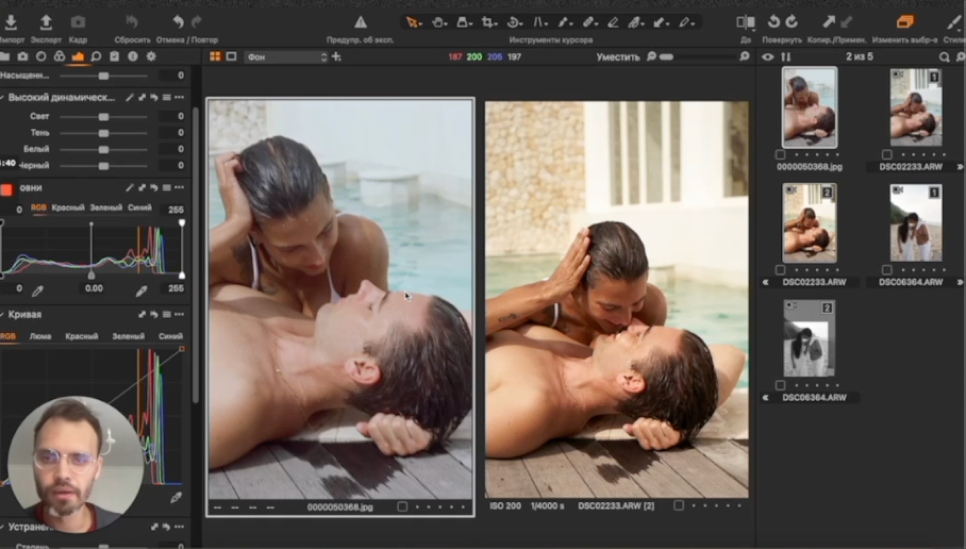Toggle selection checkbox under 0000050368.jpg thumbnail
The width and height of the screenshot is (966, 549).
point(780,155)
